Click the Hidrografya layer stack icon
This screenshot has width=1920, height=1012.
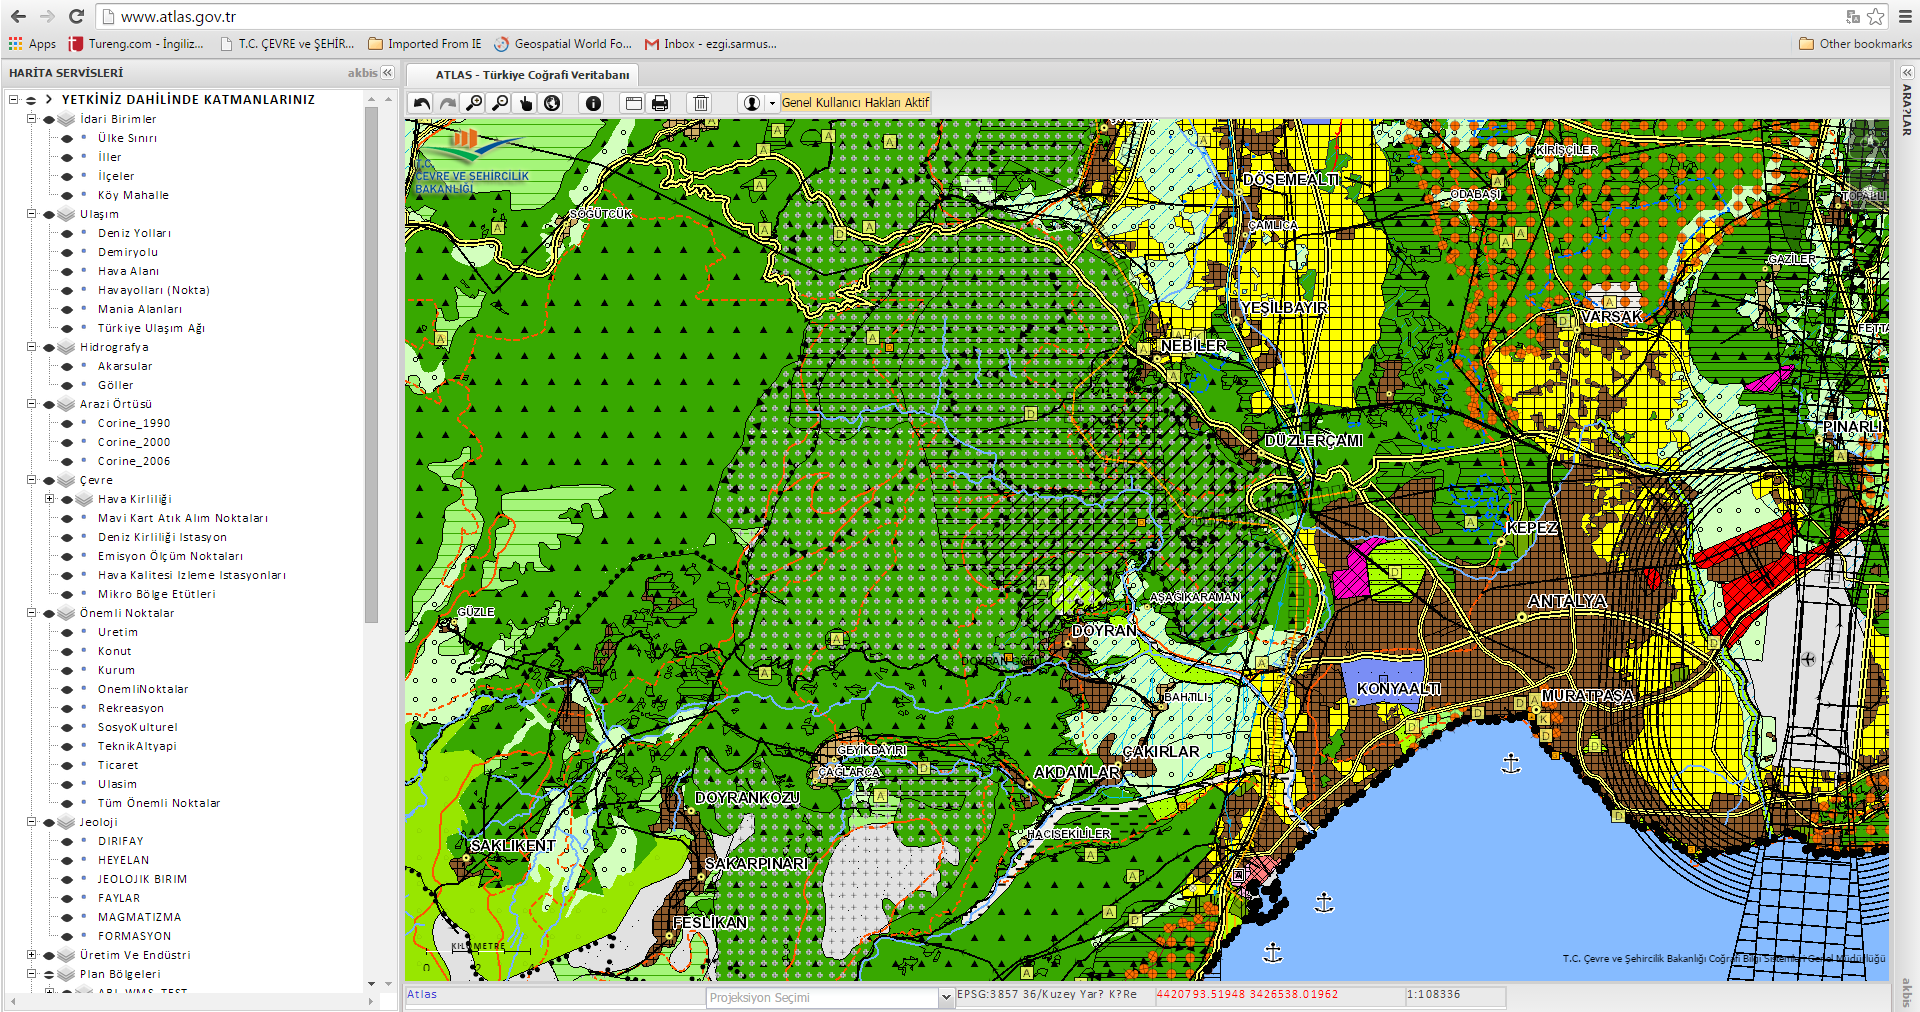click(66, 347)
